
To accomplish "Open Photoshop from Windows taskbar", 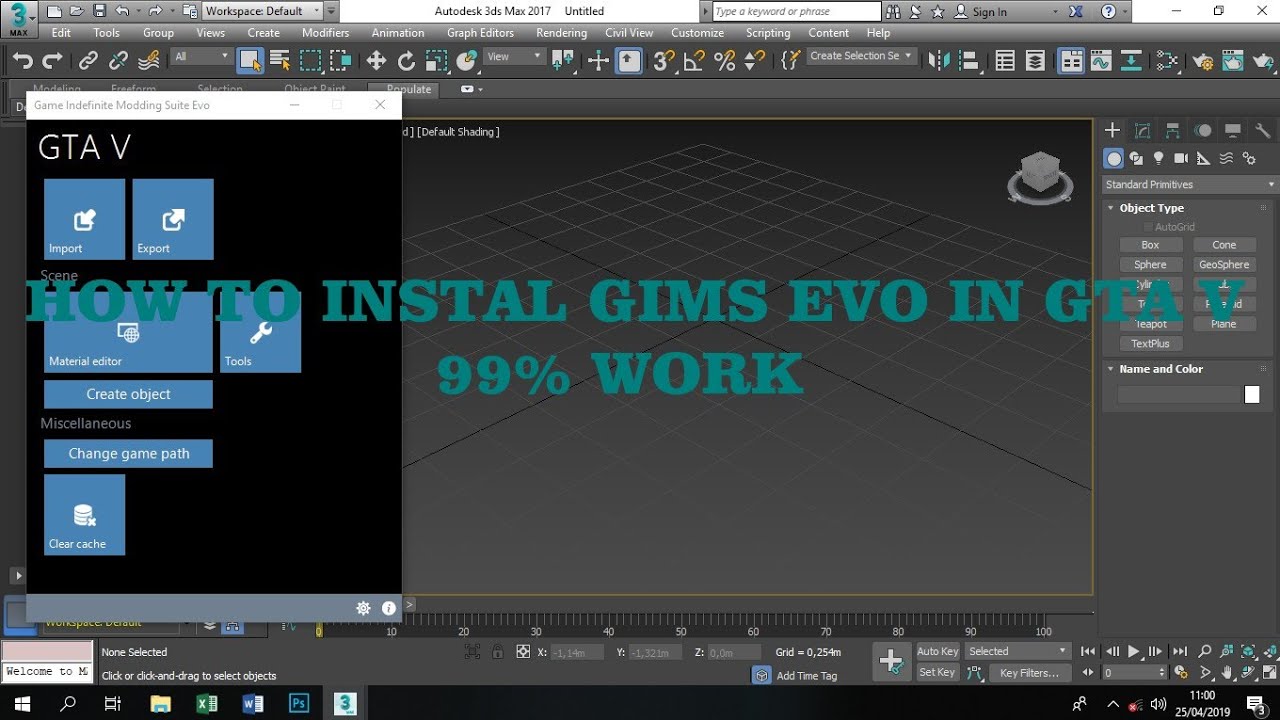I will click(x=299, y=703).
